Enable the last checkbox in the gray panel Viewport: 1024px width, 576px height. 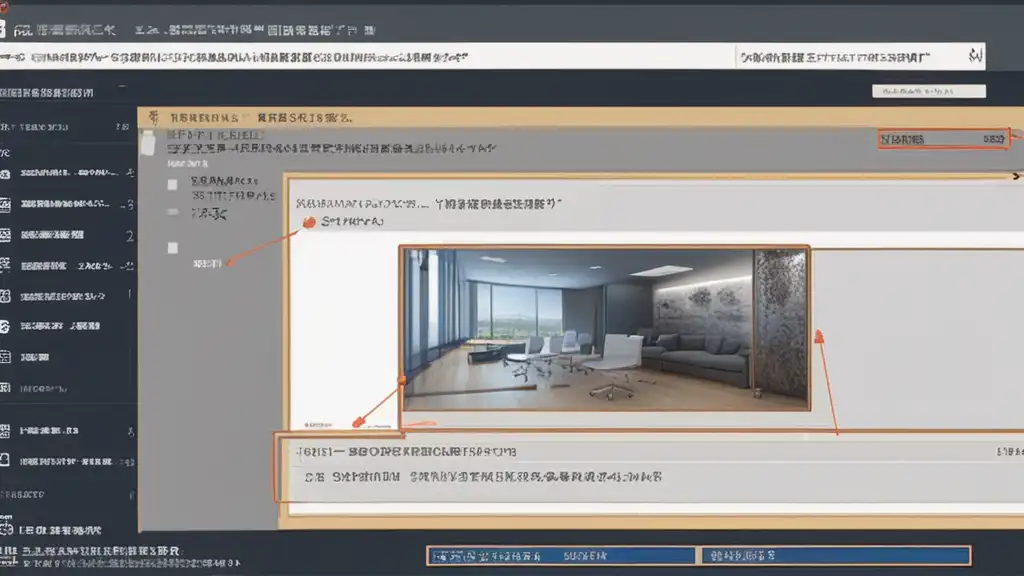[173, 247]
